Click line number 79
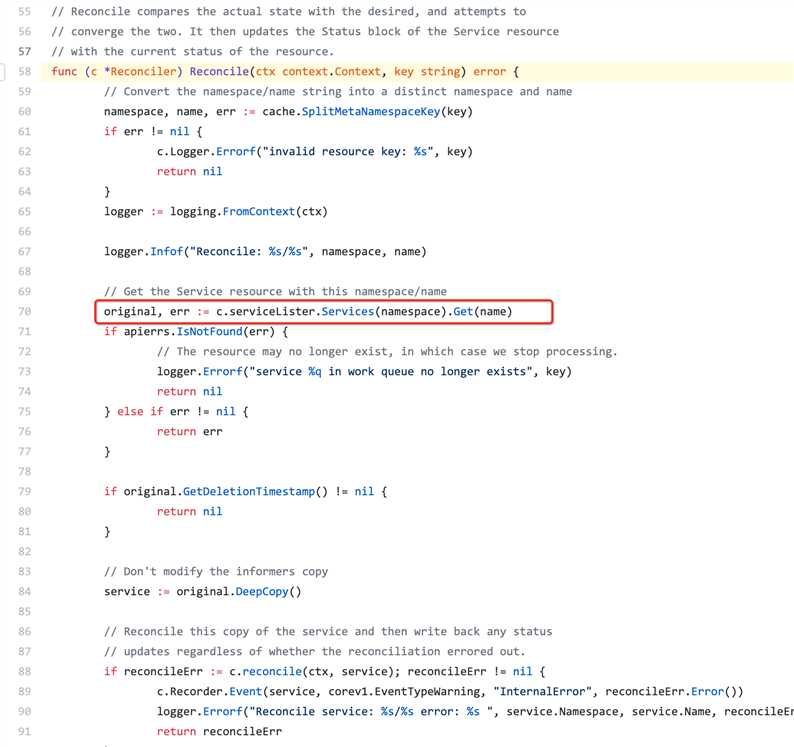Viewport: 794px width, 747px height. [x=24, y=492]
